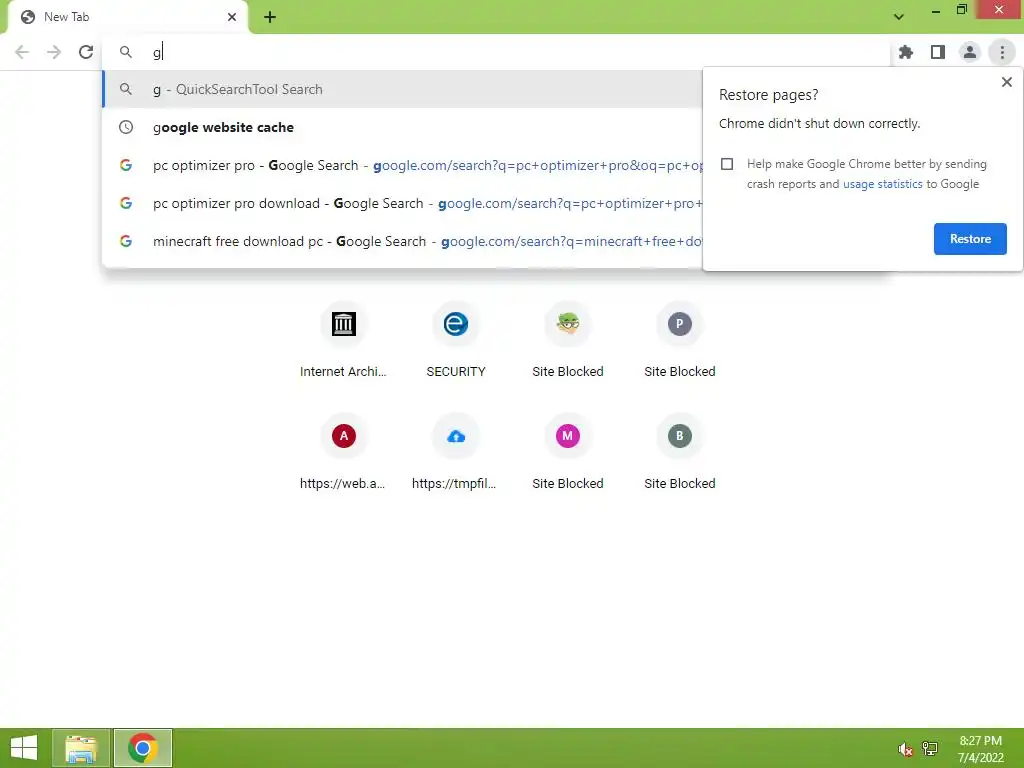The width and height of the screenshot is (1024, 768).
Task: Open the usage statistics link
Action: (882, 184)
